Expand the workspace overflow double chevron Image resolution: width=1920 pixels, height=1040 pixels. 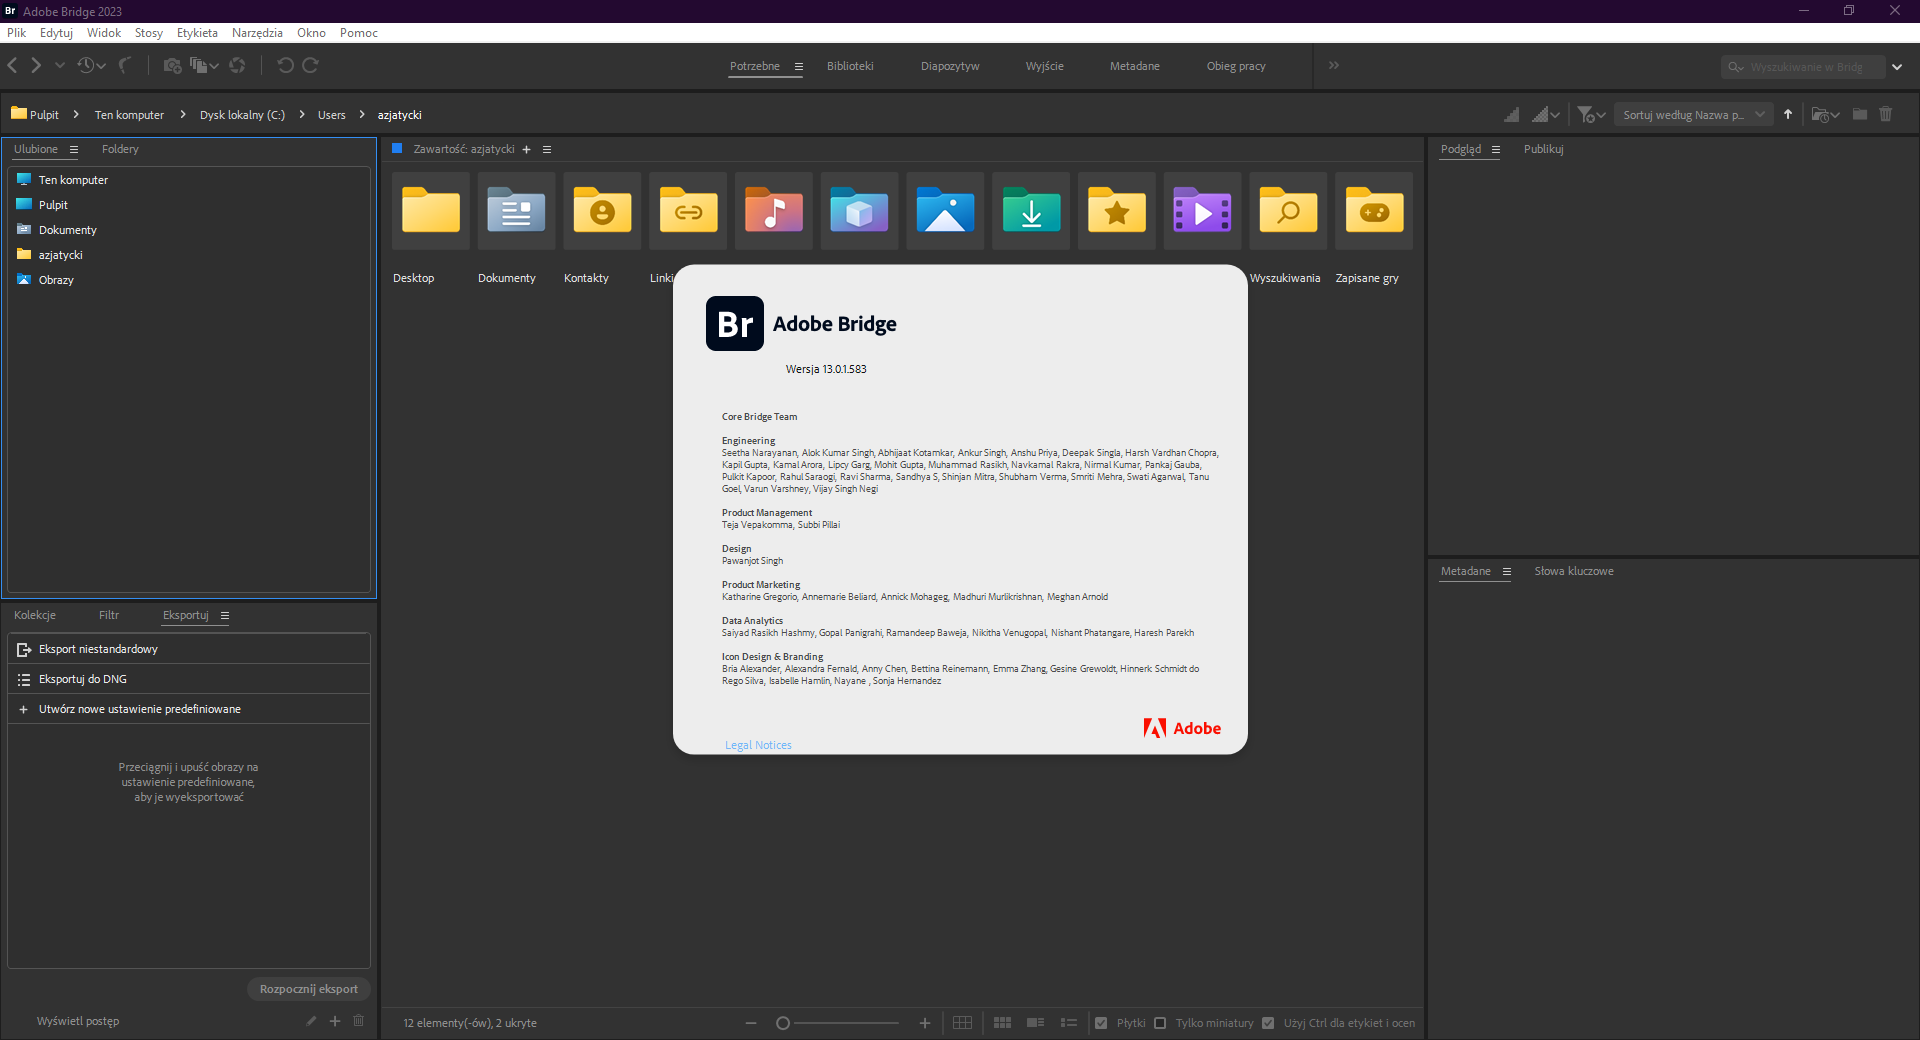1334,65
